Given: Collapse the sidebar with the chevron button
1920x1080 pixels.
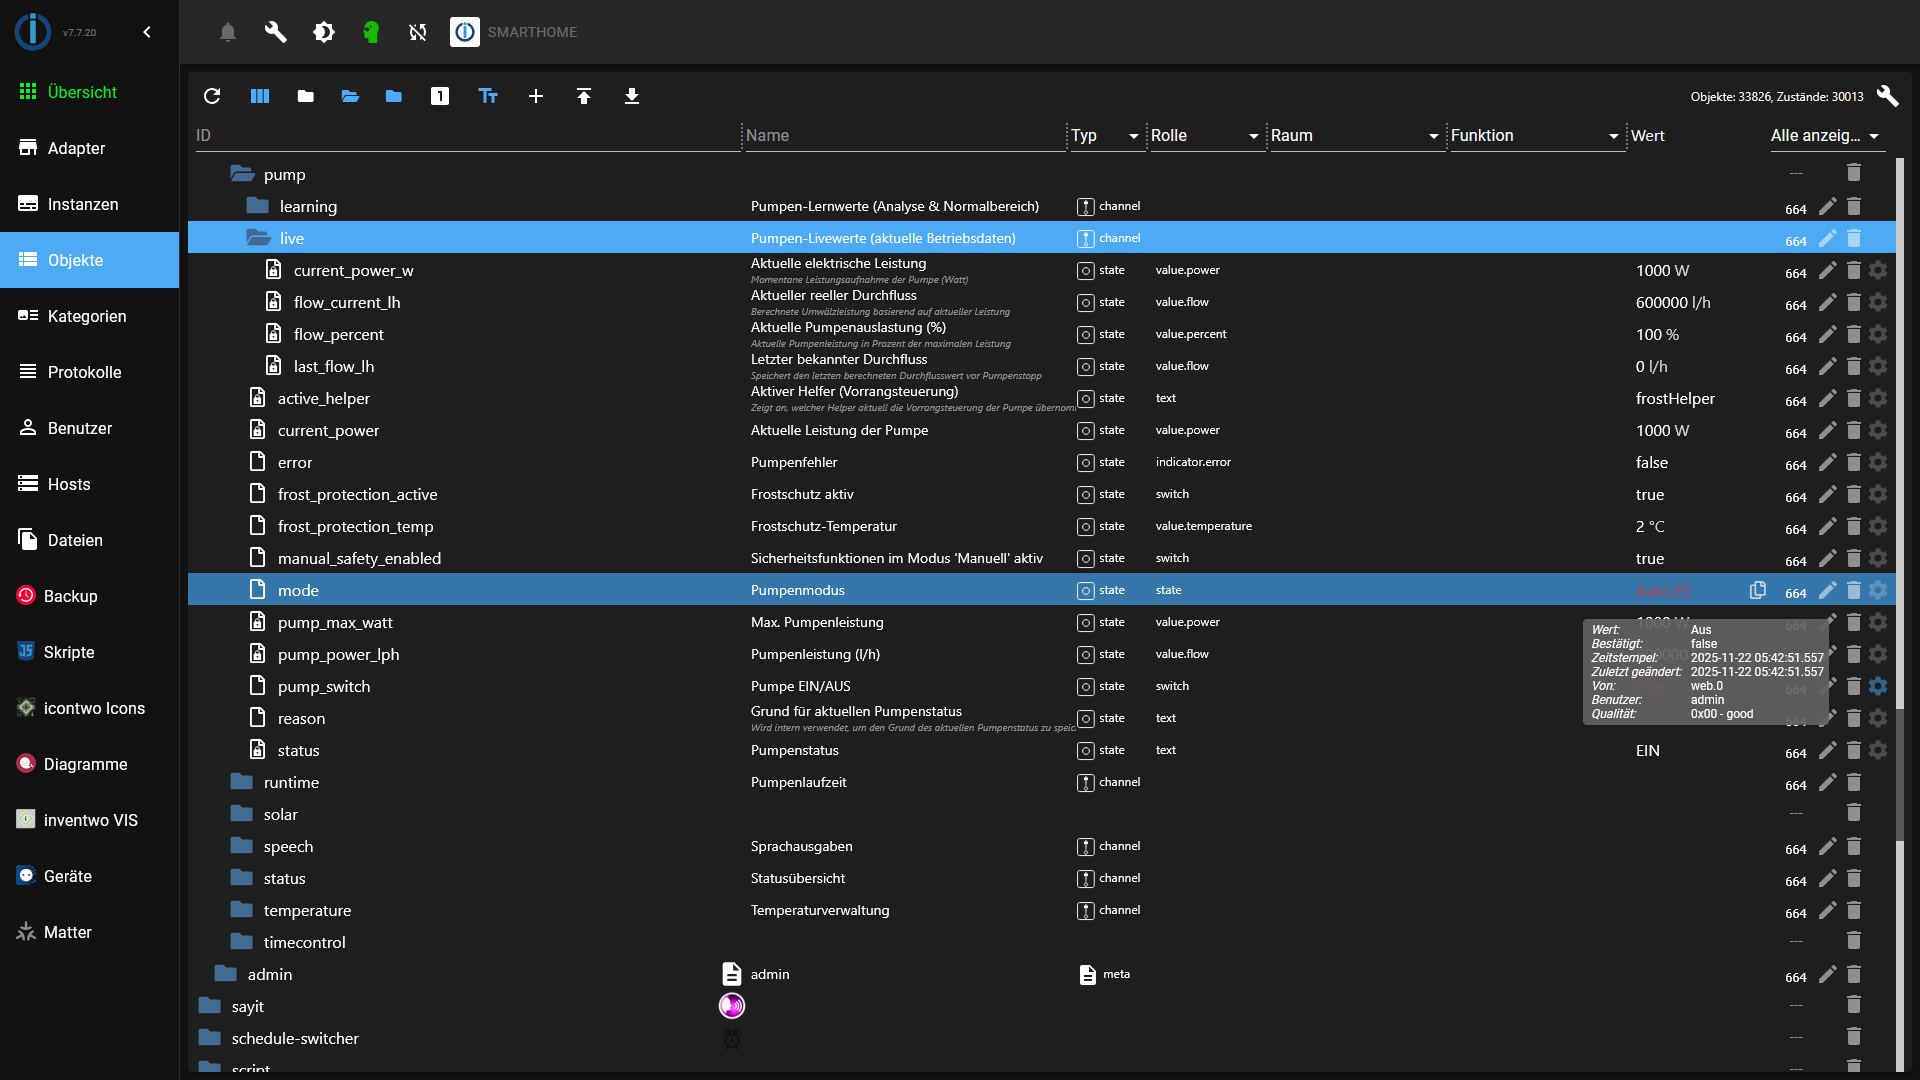Looking at the screenshot, I should point(147,32).
